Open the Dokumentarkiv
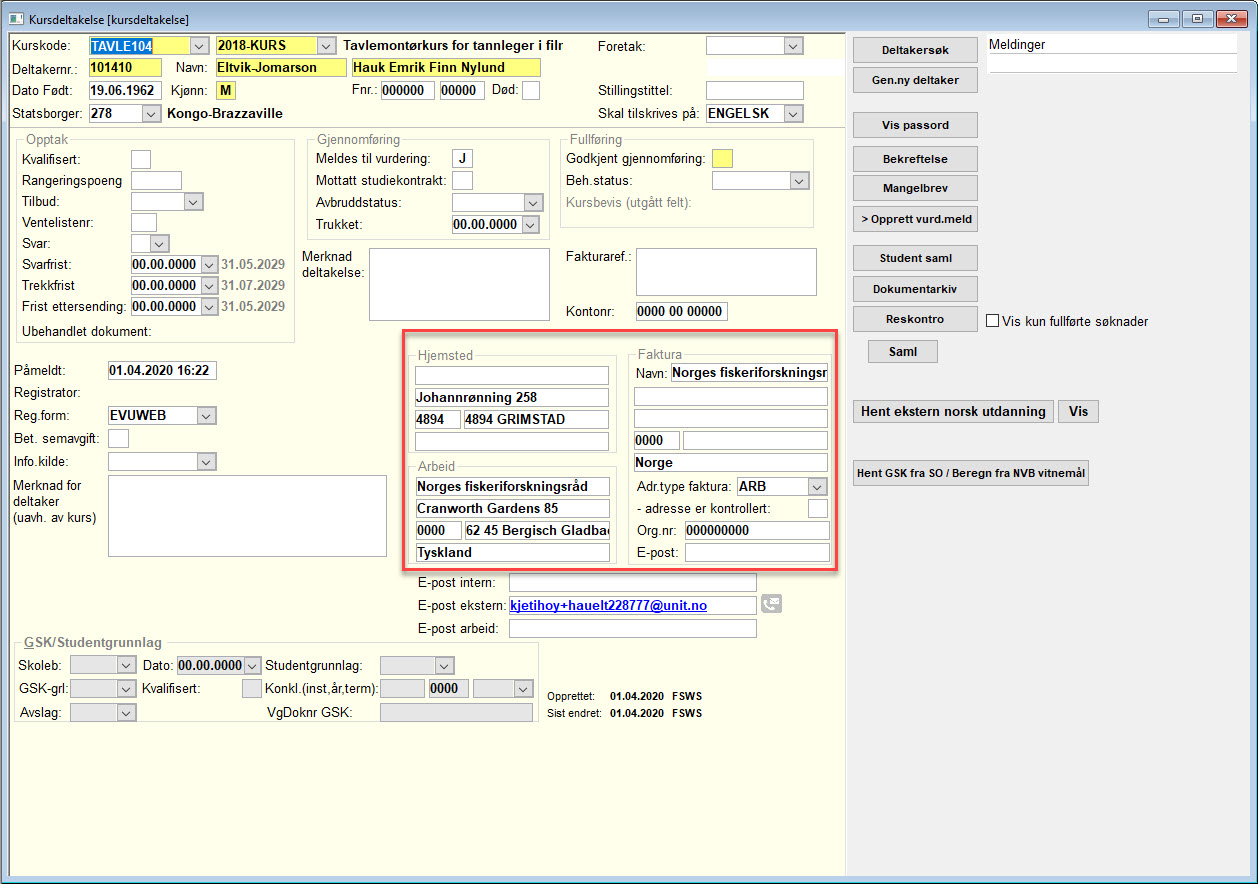 coord(915,289)
